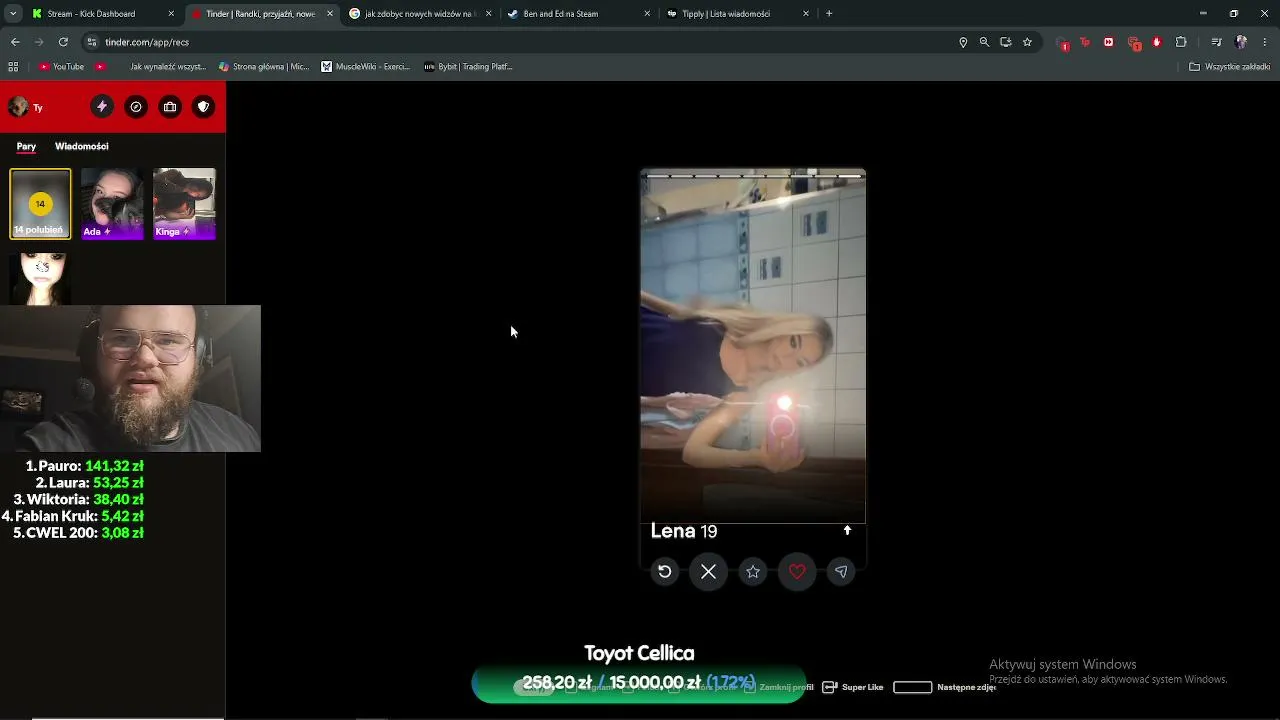Open the Bybit Trading Platform bookmark

pos(468,67)
